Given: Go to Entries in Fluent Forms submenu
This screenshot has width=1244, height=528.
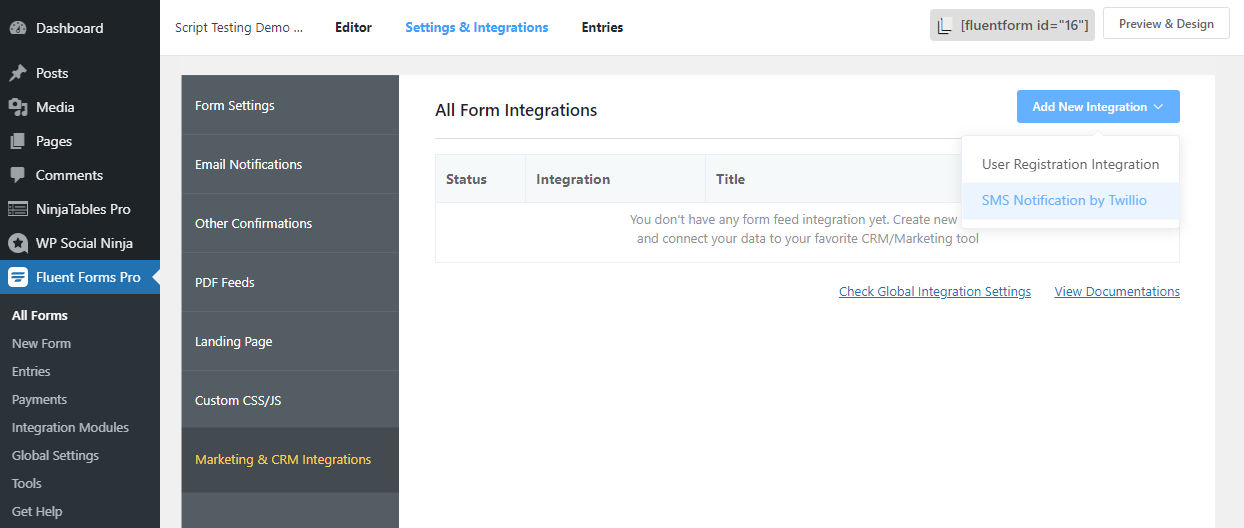Looking at the screenshot, I should pyautogui.click(x=31, y=371).
